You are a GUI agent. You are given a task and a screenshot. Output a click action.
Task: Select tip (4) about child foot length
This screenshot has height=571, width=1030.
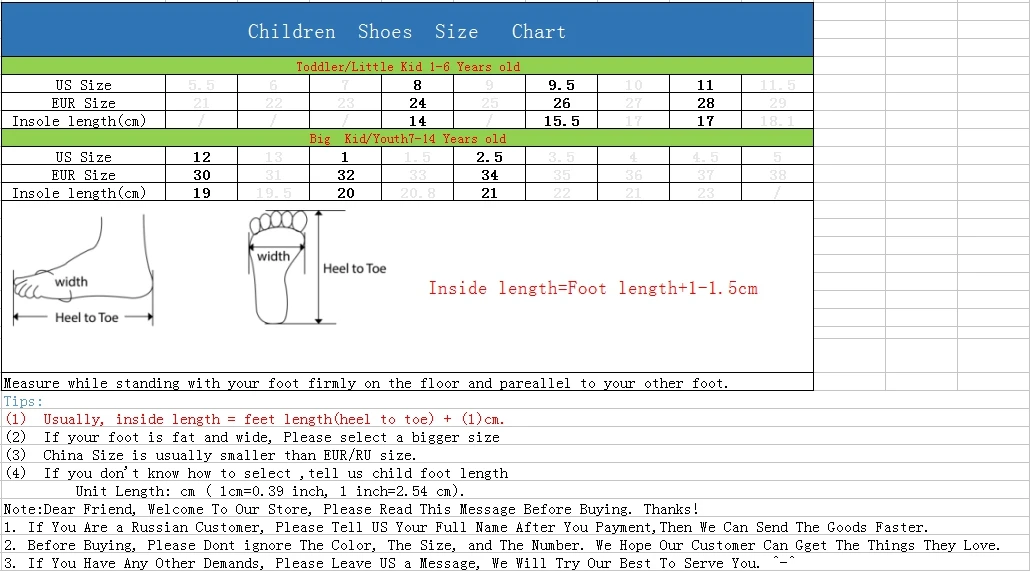[257, 473]
